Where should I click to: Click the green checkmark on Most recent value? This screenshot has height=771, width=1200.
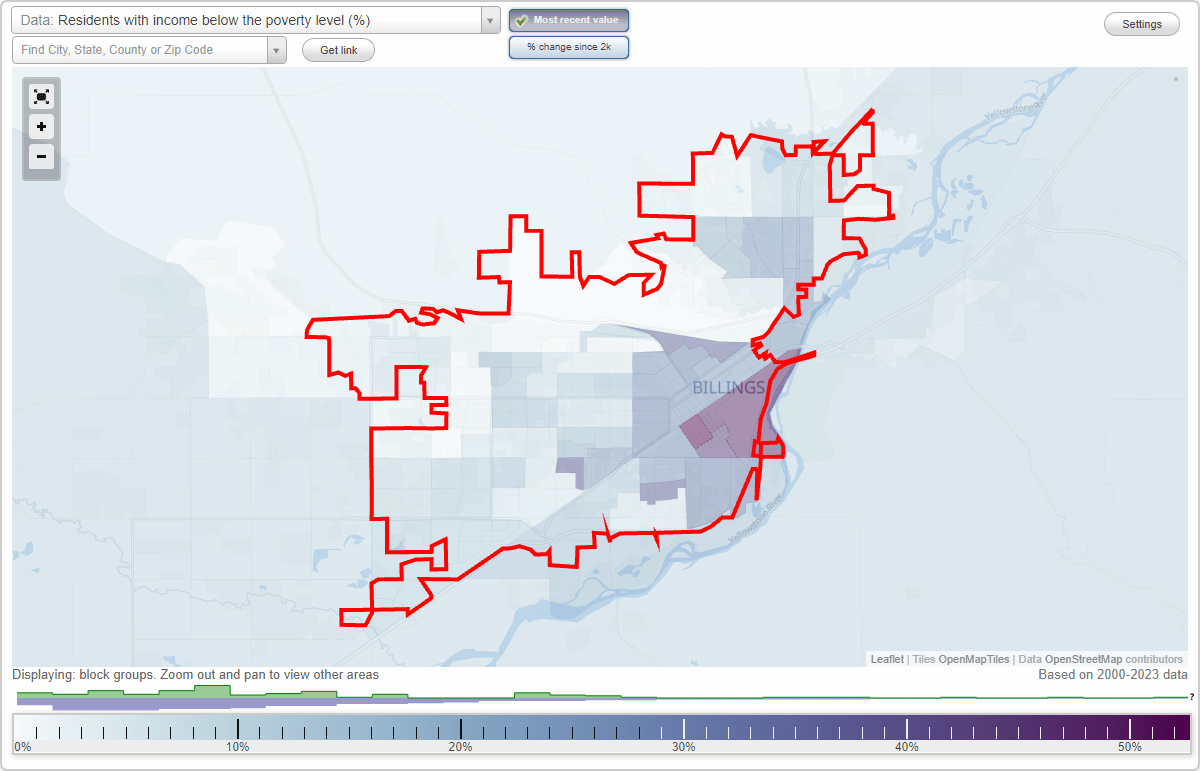[521, 20]
